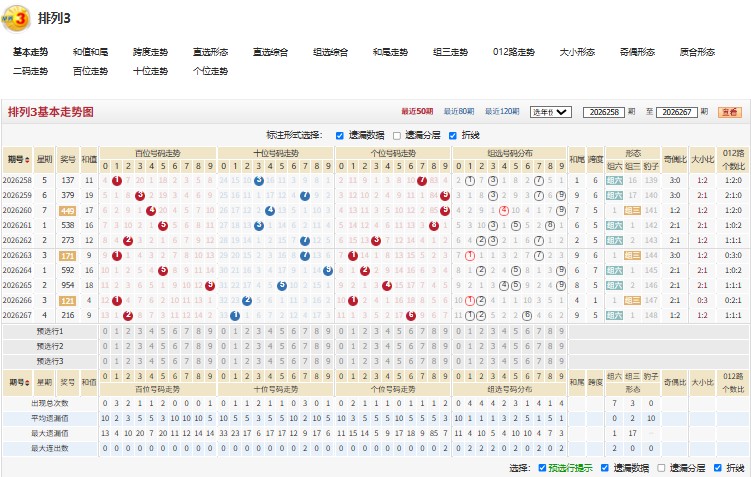751x477 pixels.
Task: Click red ball 9 in 个位 for issue 2026259
Action: (x=445, y=195)
